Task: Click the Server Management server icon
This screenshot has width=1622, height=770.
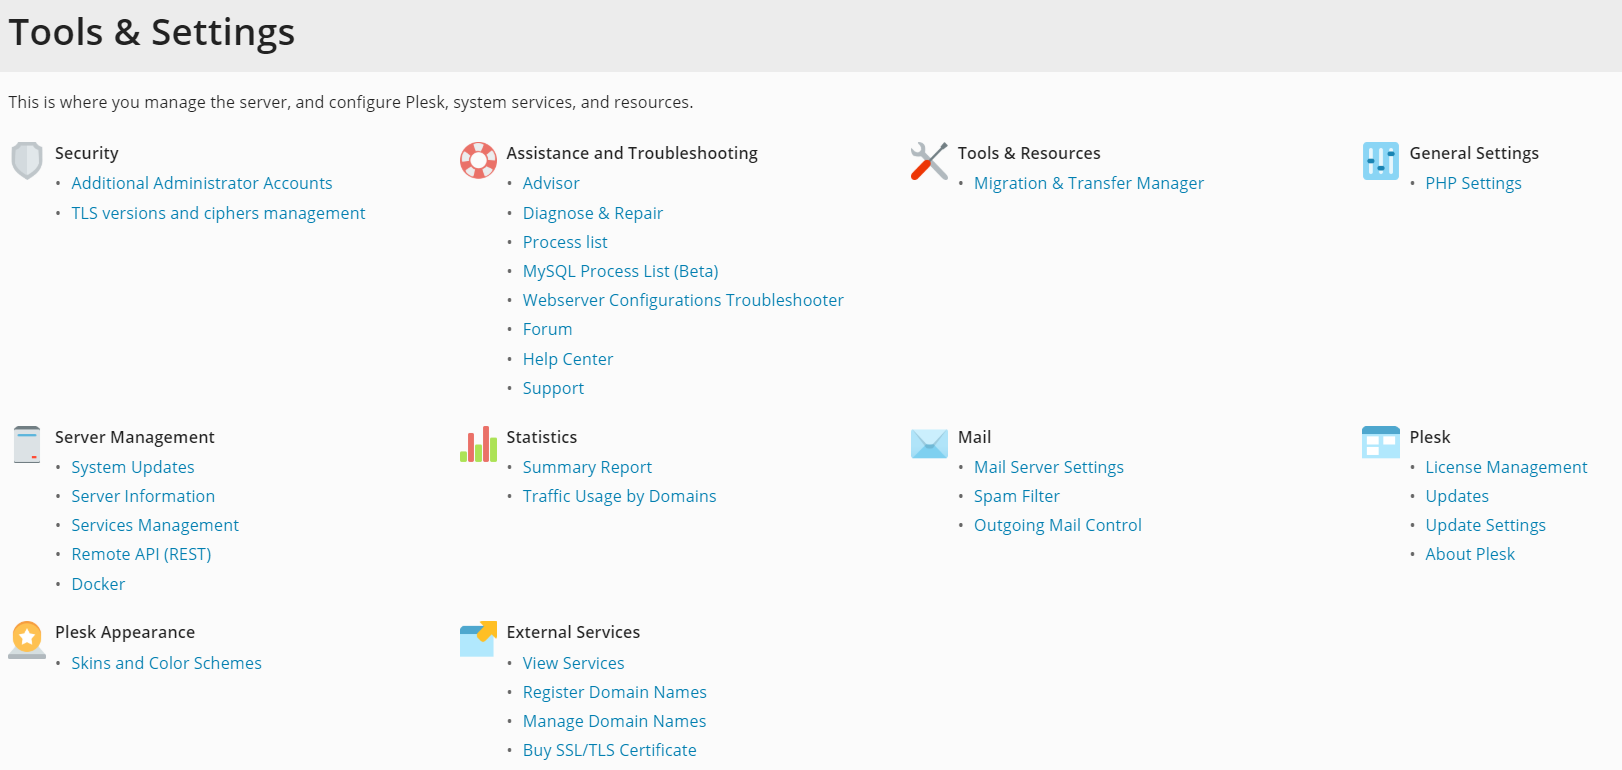Action: [27, 444]
